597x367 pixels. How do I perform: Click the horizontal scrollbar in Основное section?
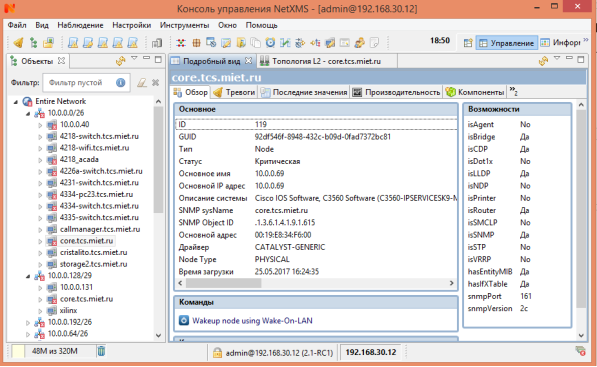(x=223, y=283)
